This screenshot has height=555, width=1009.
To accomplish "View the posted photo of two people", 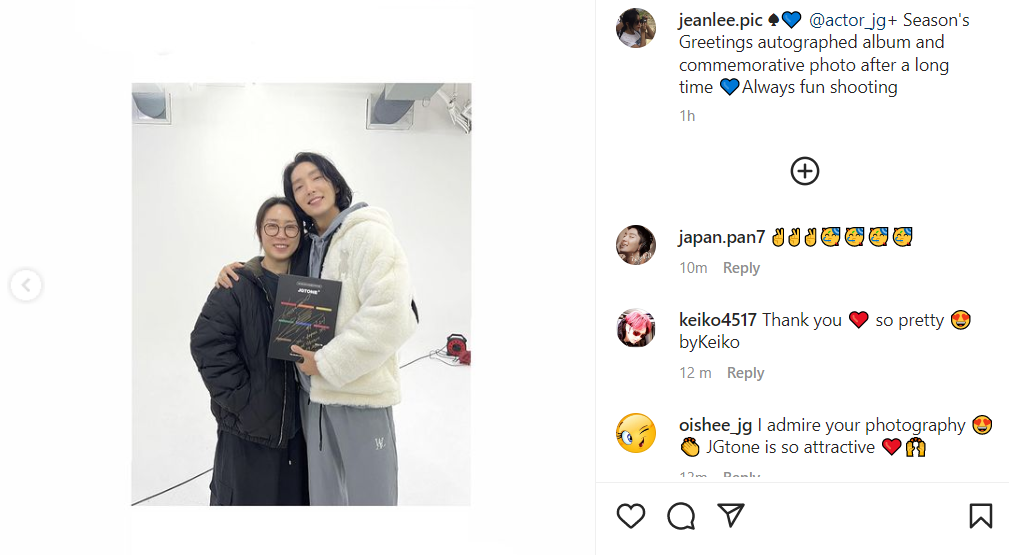I will 301,294.
